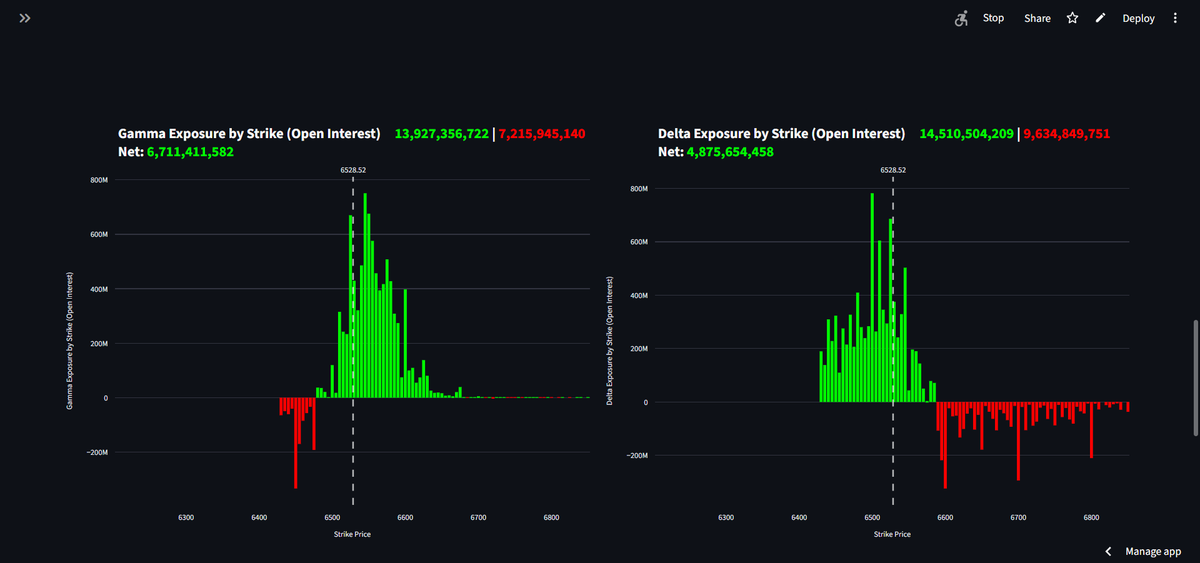Click the running-status wheelchair icon

[962, 18]
